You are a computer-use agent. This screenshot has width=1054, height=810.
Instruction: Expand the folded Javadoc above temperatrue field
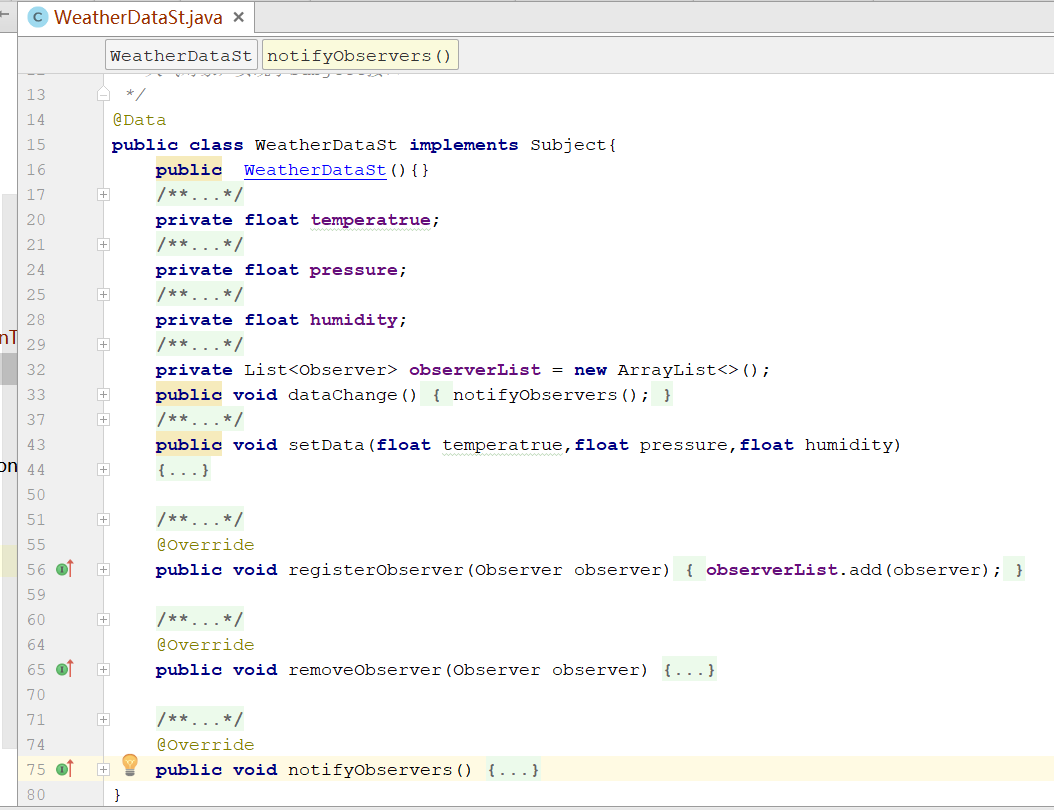(103, 195)
